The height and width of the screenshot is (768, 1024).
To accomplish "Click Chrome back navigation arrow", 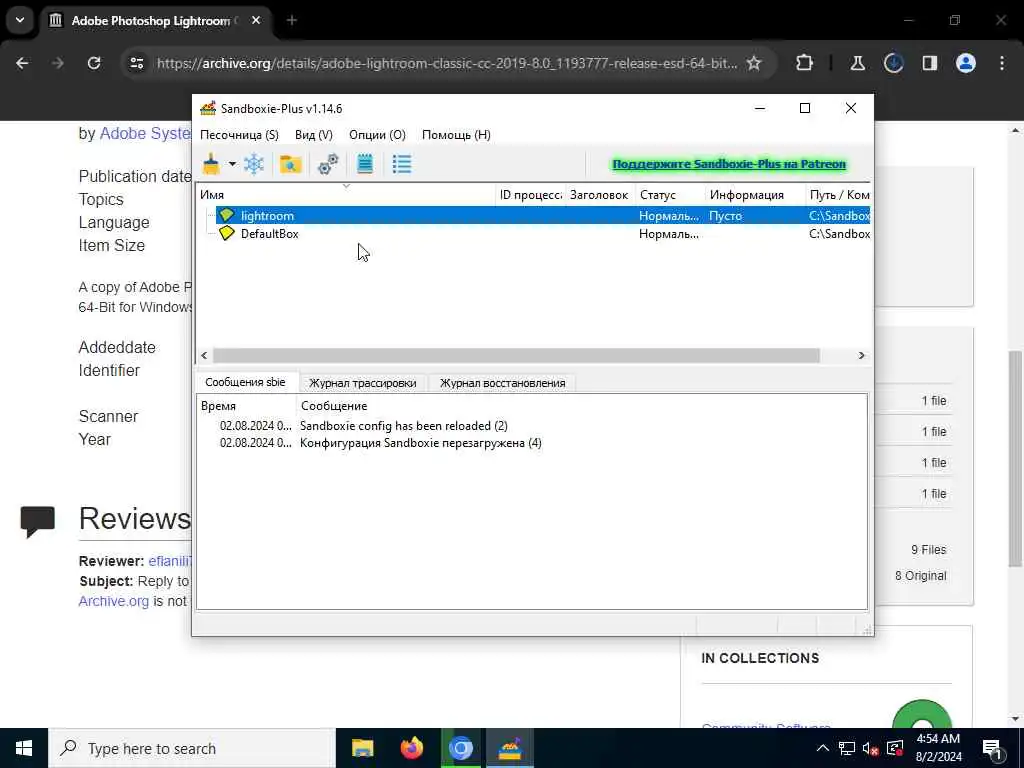I will tap(22, 63).
